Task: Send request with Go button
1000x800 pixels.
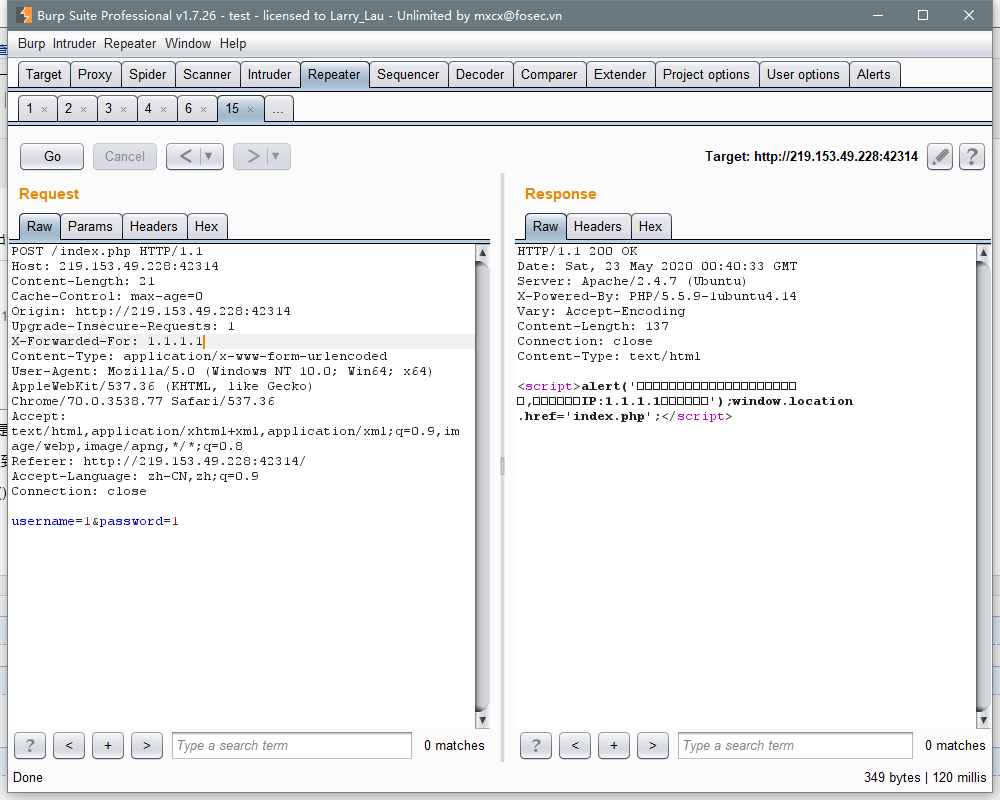Action: (52, 156)
